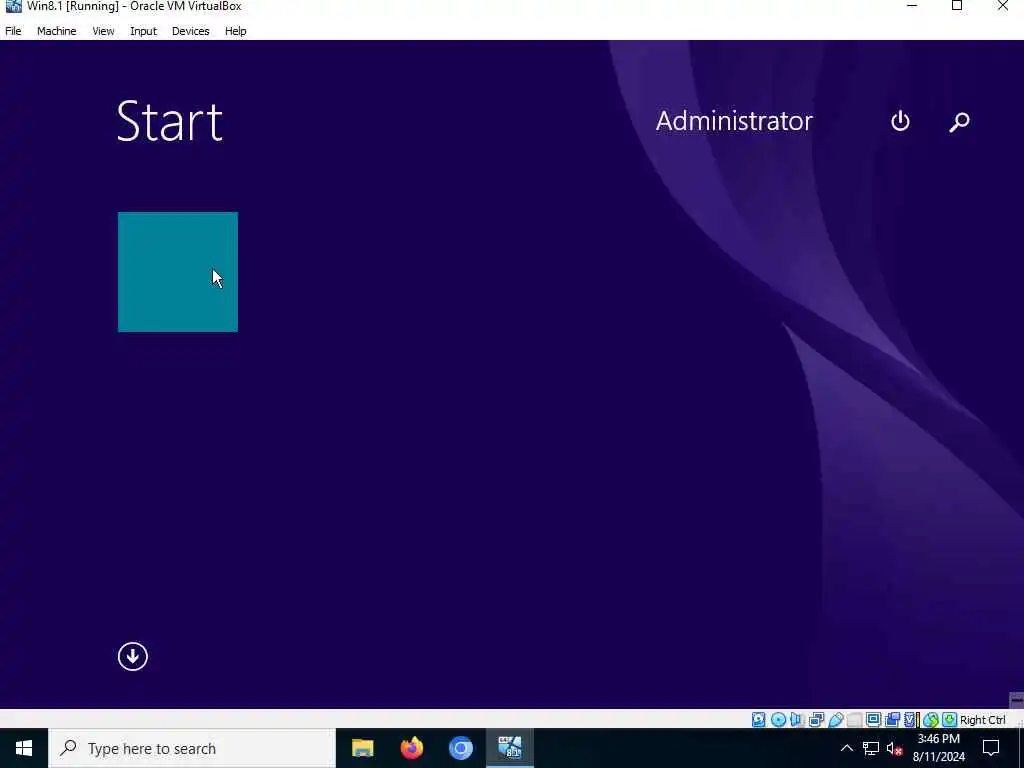Click the hard disk activity indicator

(758, 720)
